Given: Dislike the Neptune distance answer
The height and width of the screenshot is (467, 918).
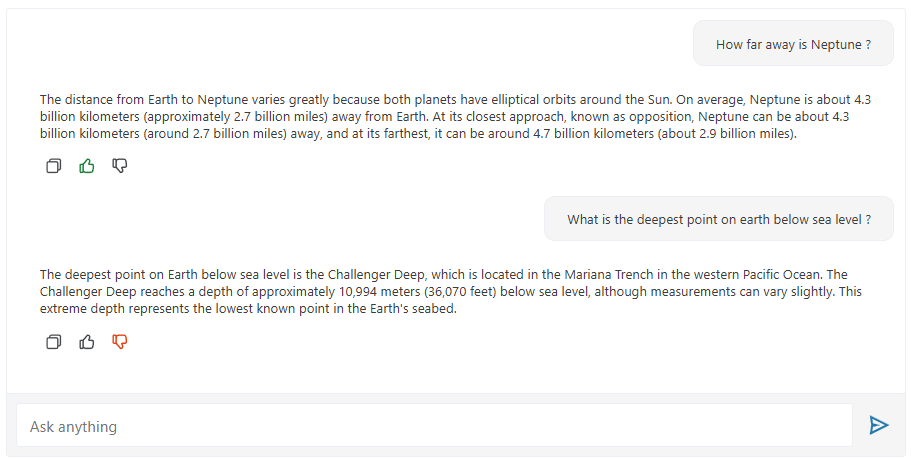Looking at the screenshot, I should 120,166.
